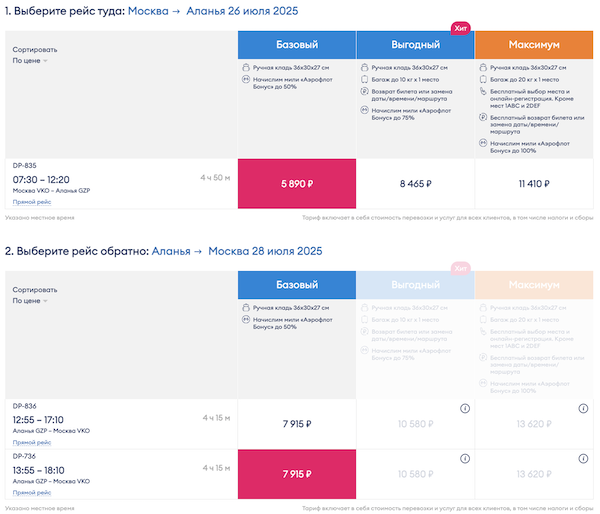Click hand luggage icon in outbound Базовый column
The image size is (600, 514).
coord(246,66)
